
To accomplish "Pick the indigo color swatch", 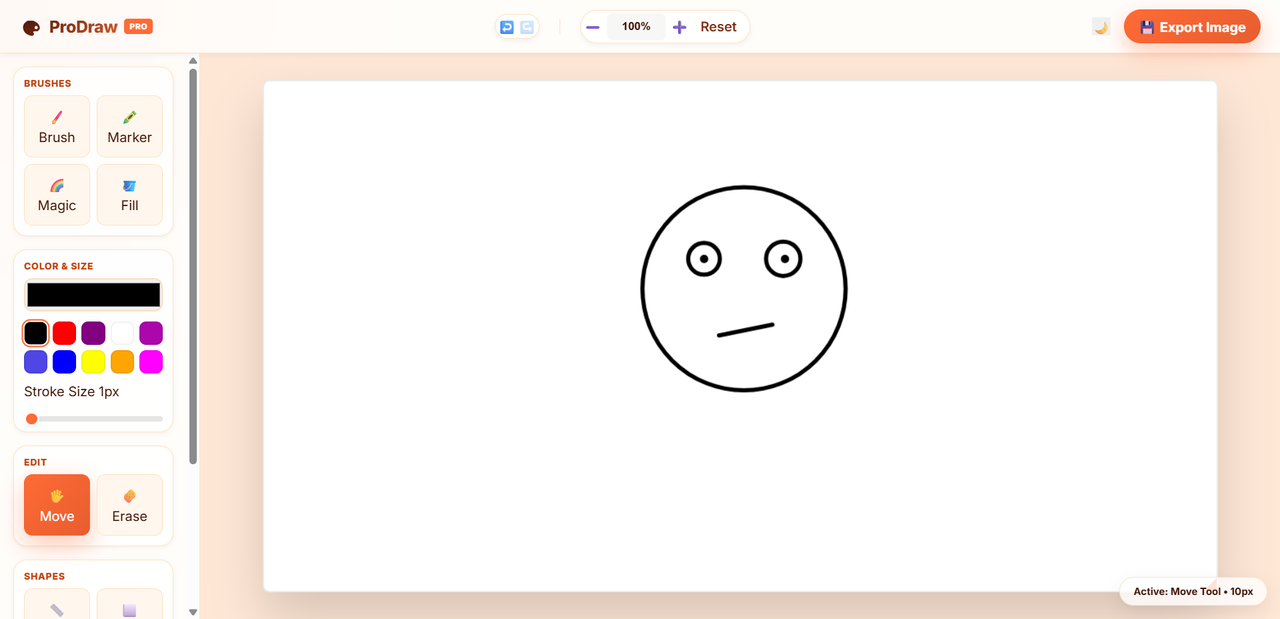I will [36, 361].
